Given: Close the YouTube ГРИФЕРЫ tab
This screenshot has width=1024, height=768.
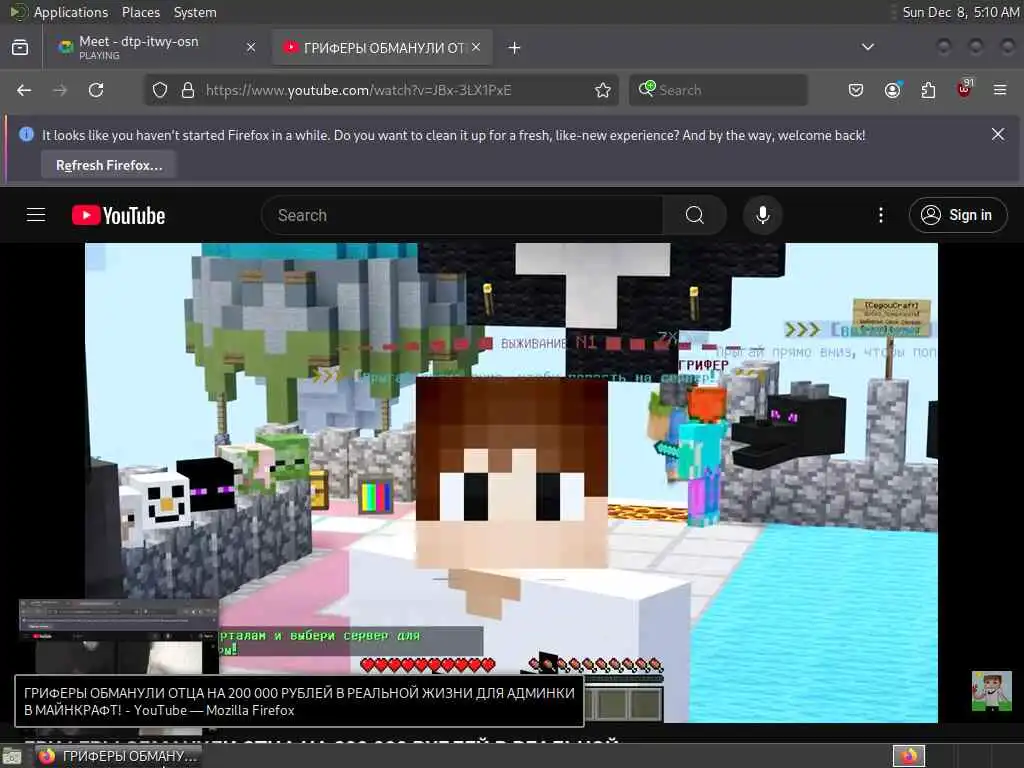Looking at the screenshot, I should pyautogui.click(x=476, y=47).
